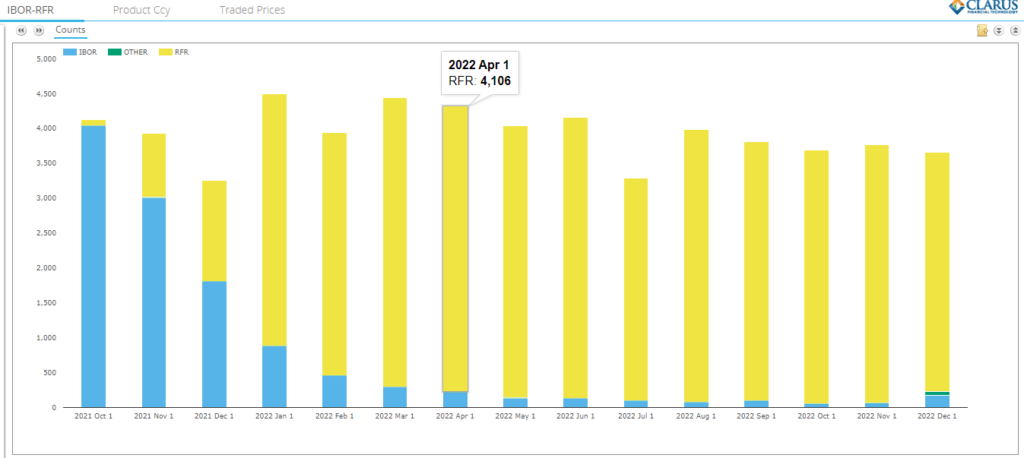1024x458 pixels.
Task: Click the Clarus Financial Technology logo
Action: tap(985, 7)
